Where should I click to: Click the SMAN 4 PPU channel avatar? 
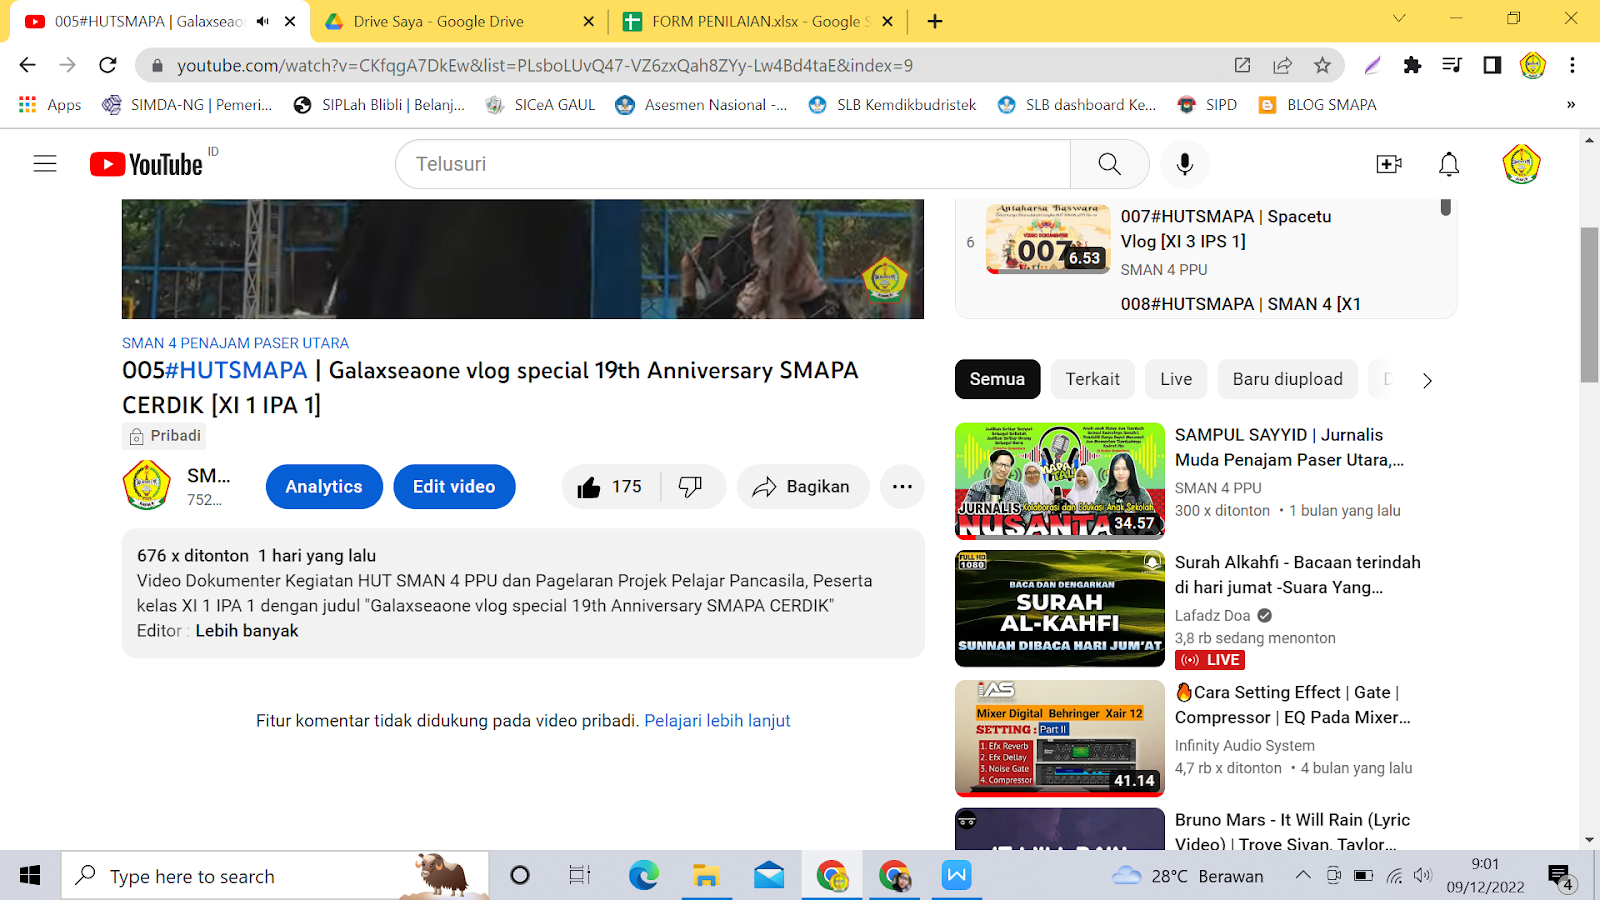146,486
